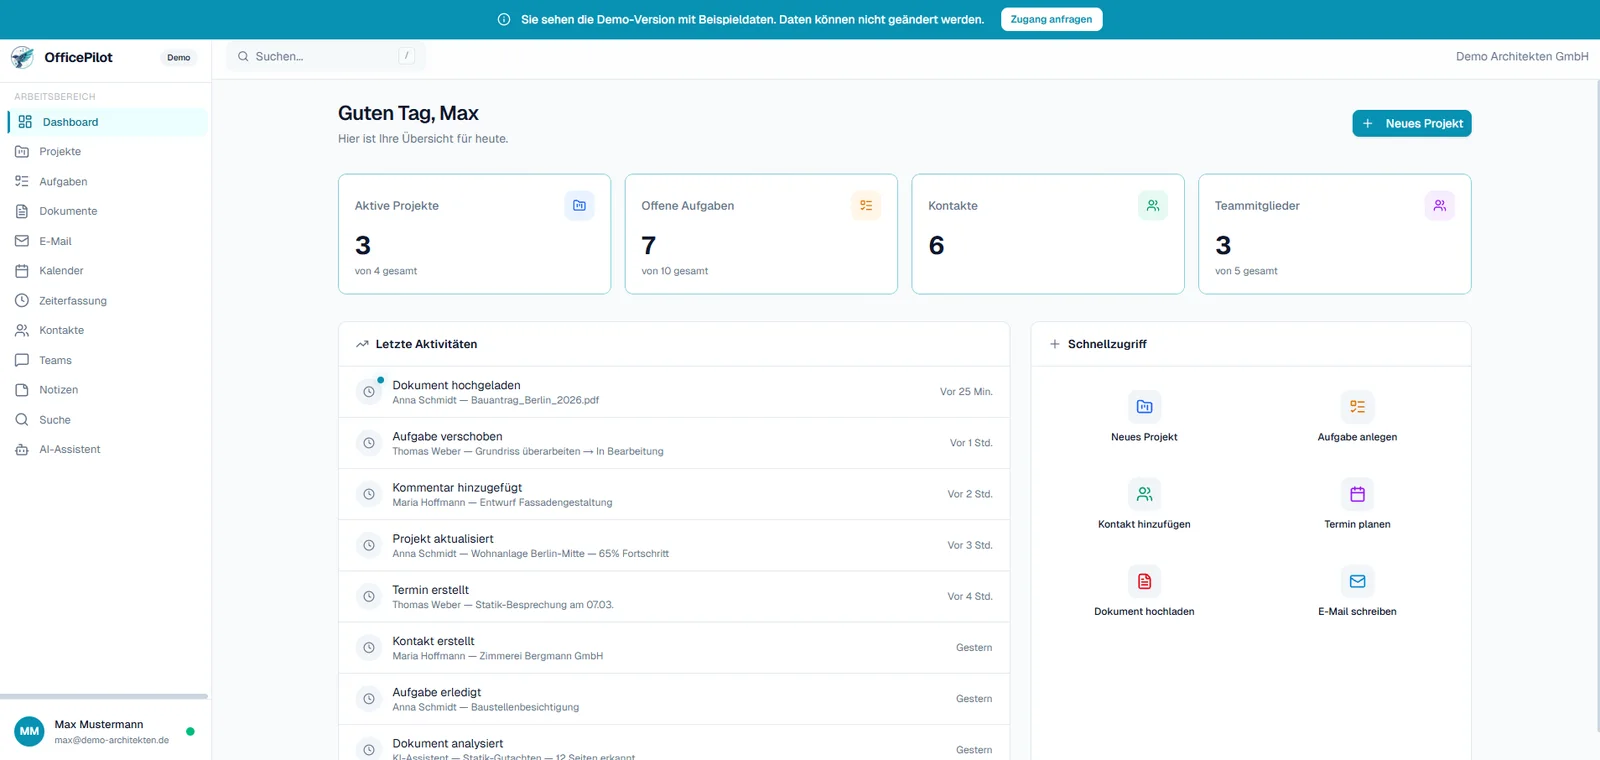Click the Suche magnifier icon in the sidebar
1600x760 pixels.
click(x=22, y=420)
